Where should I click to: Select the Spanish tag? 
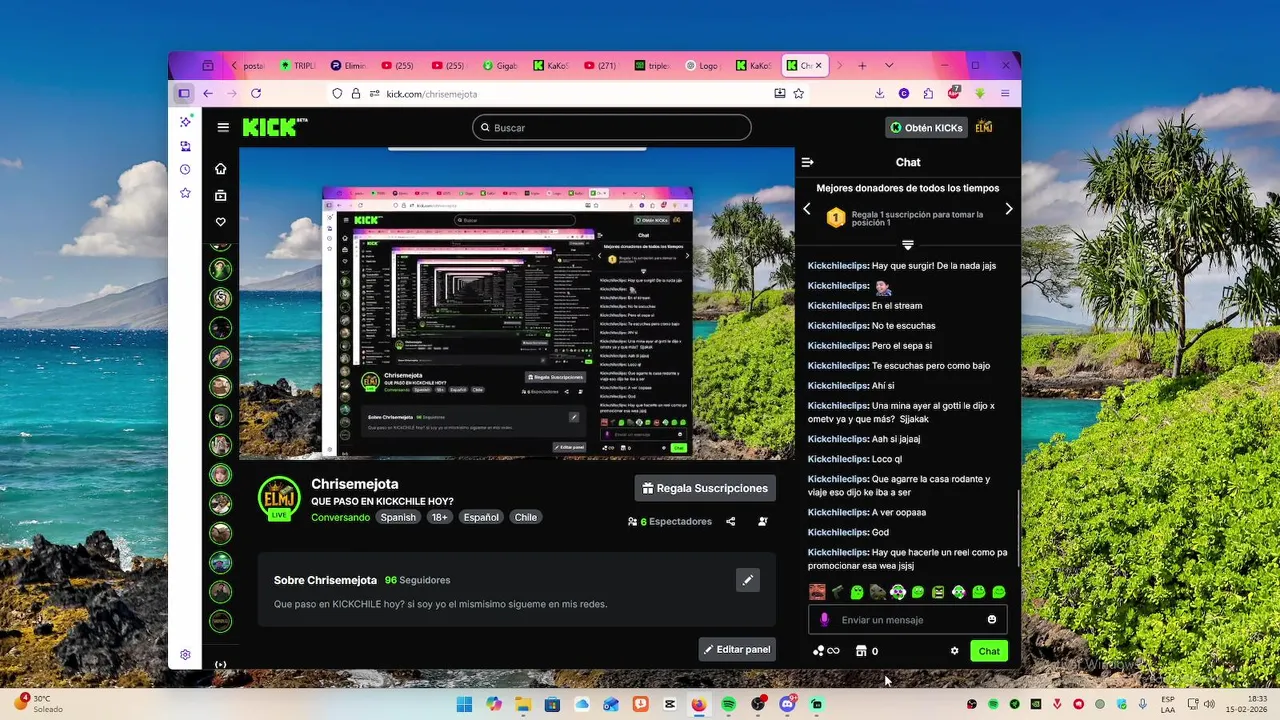click(398, 517)
